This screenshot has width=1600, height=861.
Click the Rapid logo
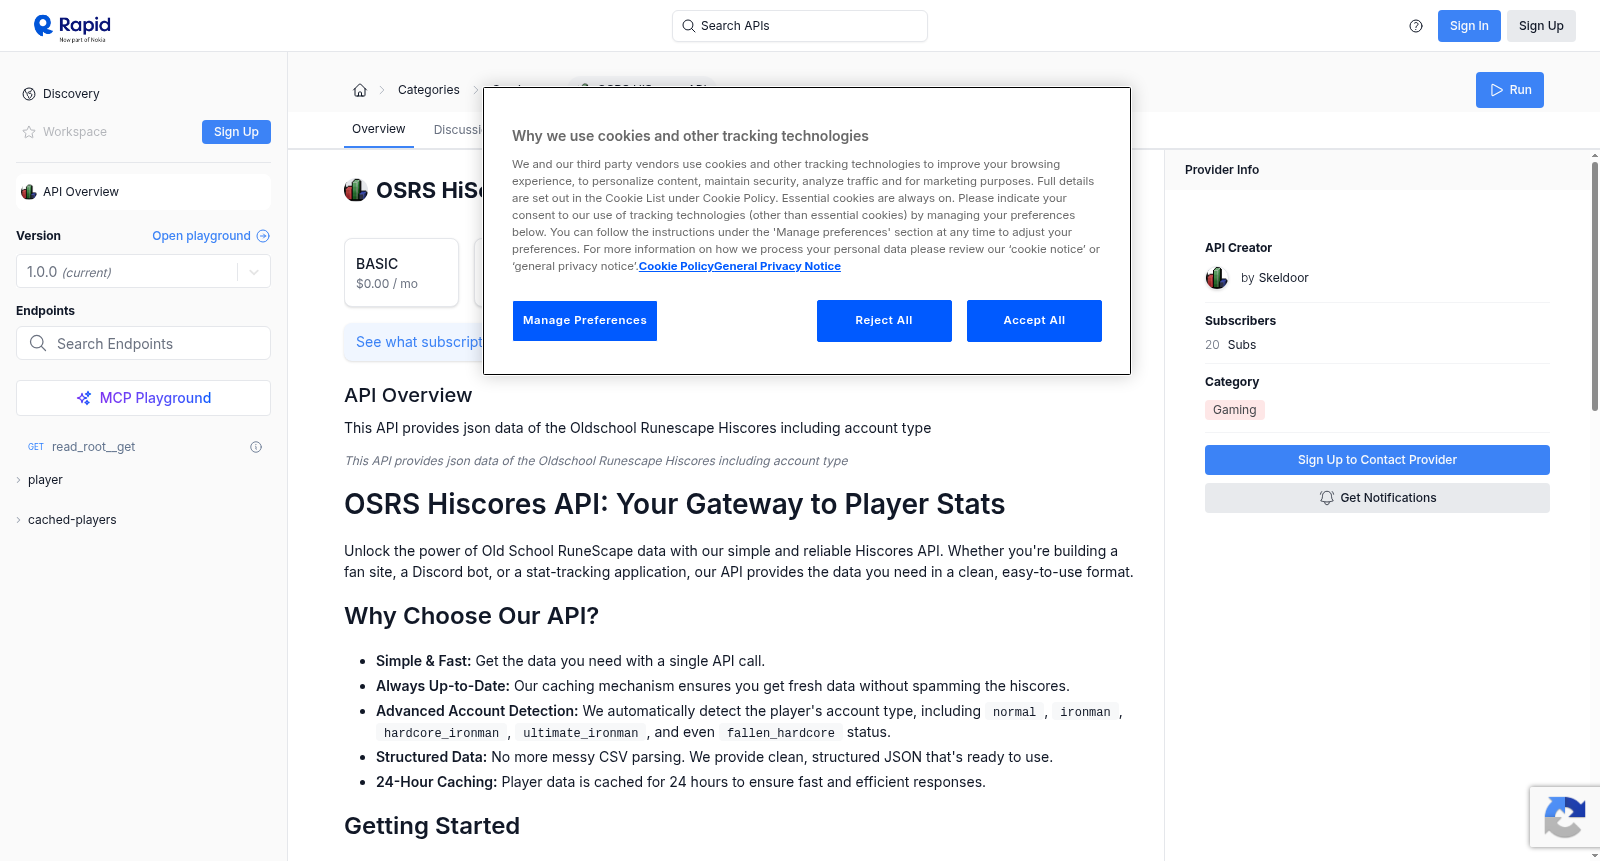click(72, 27)
